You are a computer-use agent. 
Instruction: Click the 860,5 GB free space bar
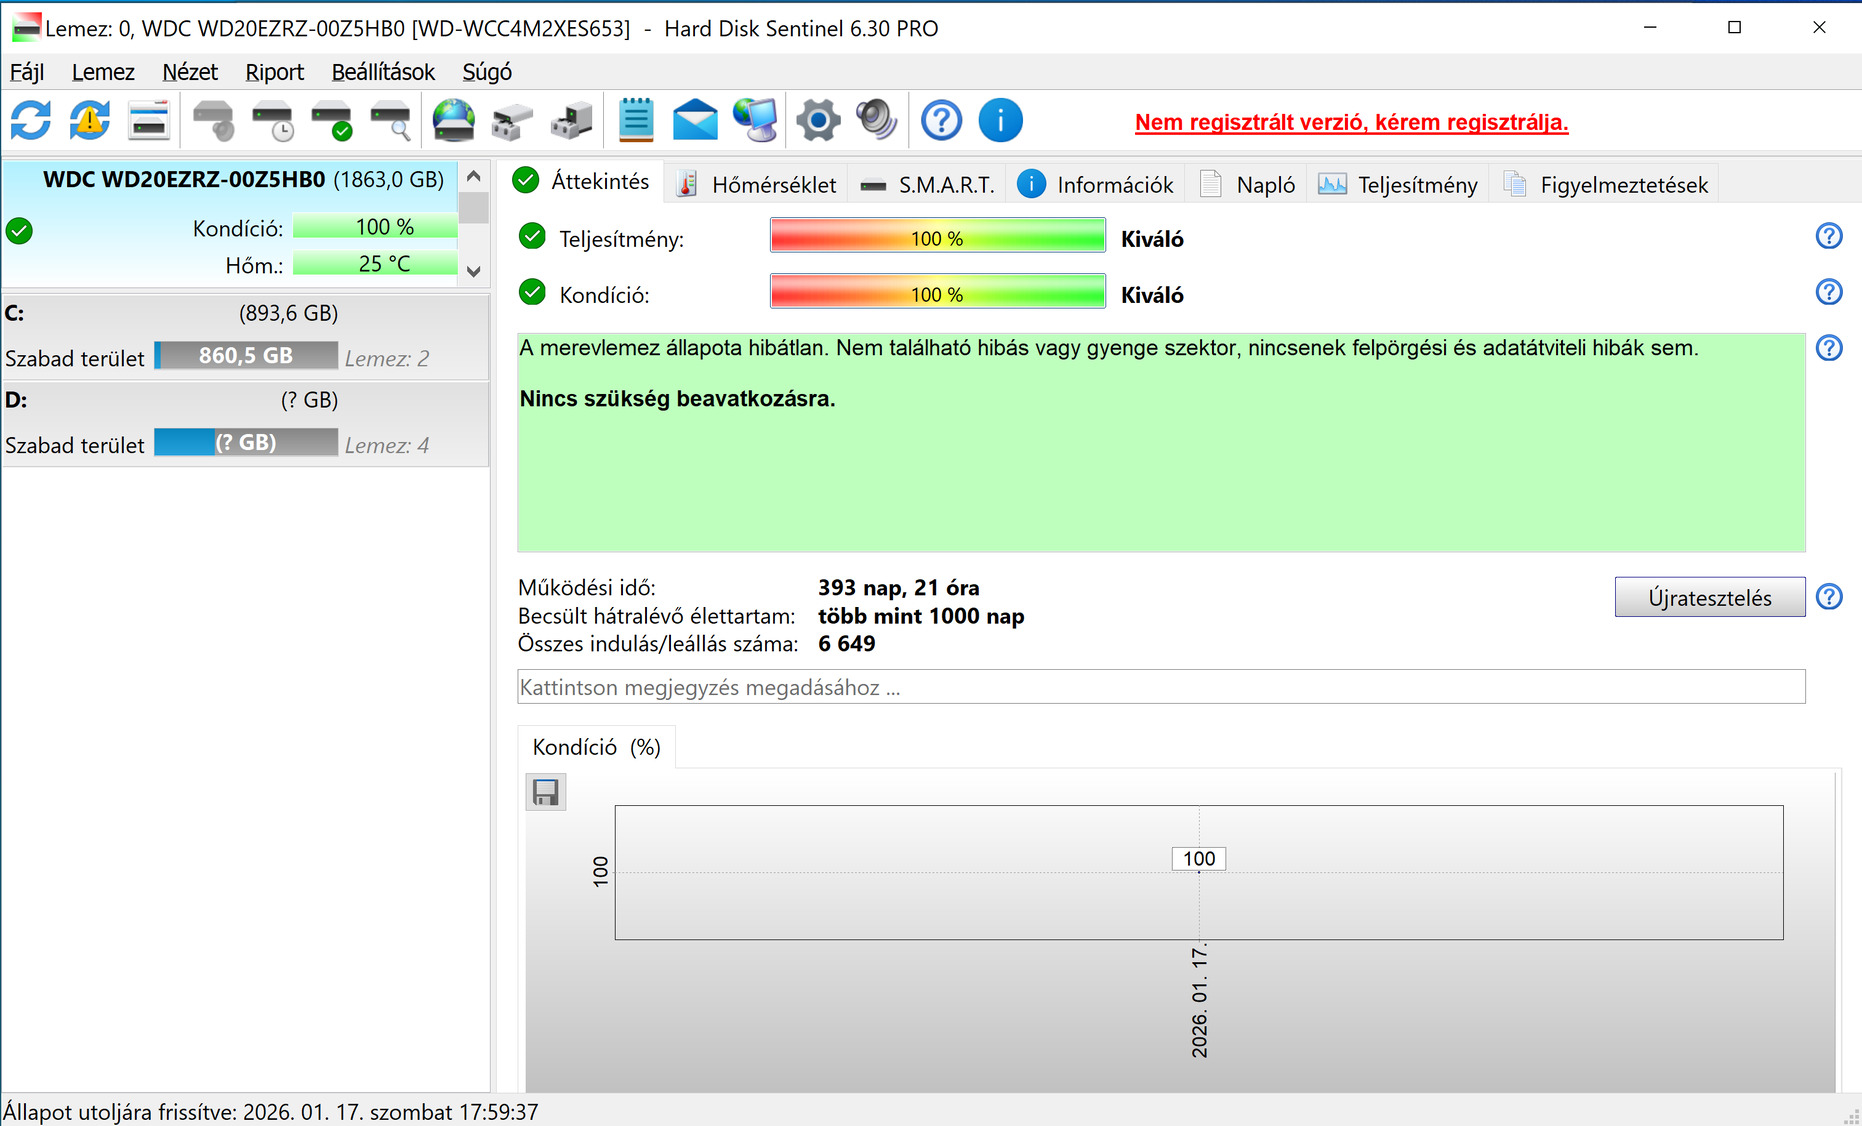(246, 356)
